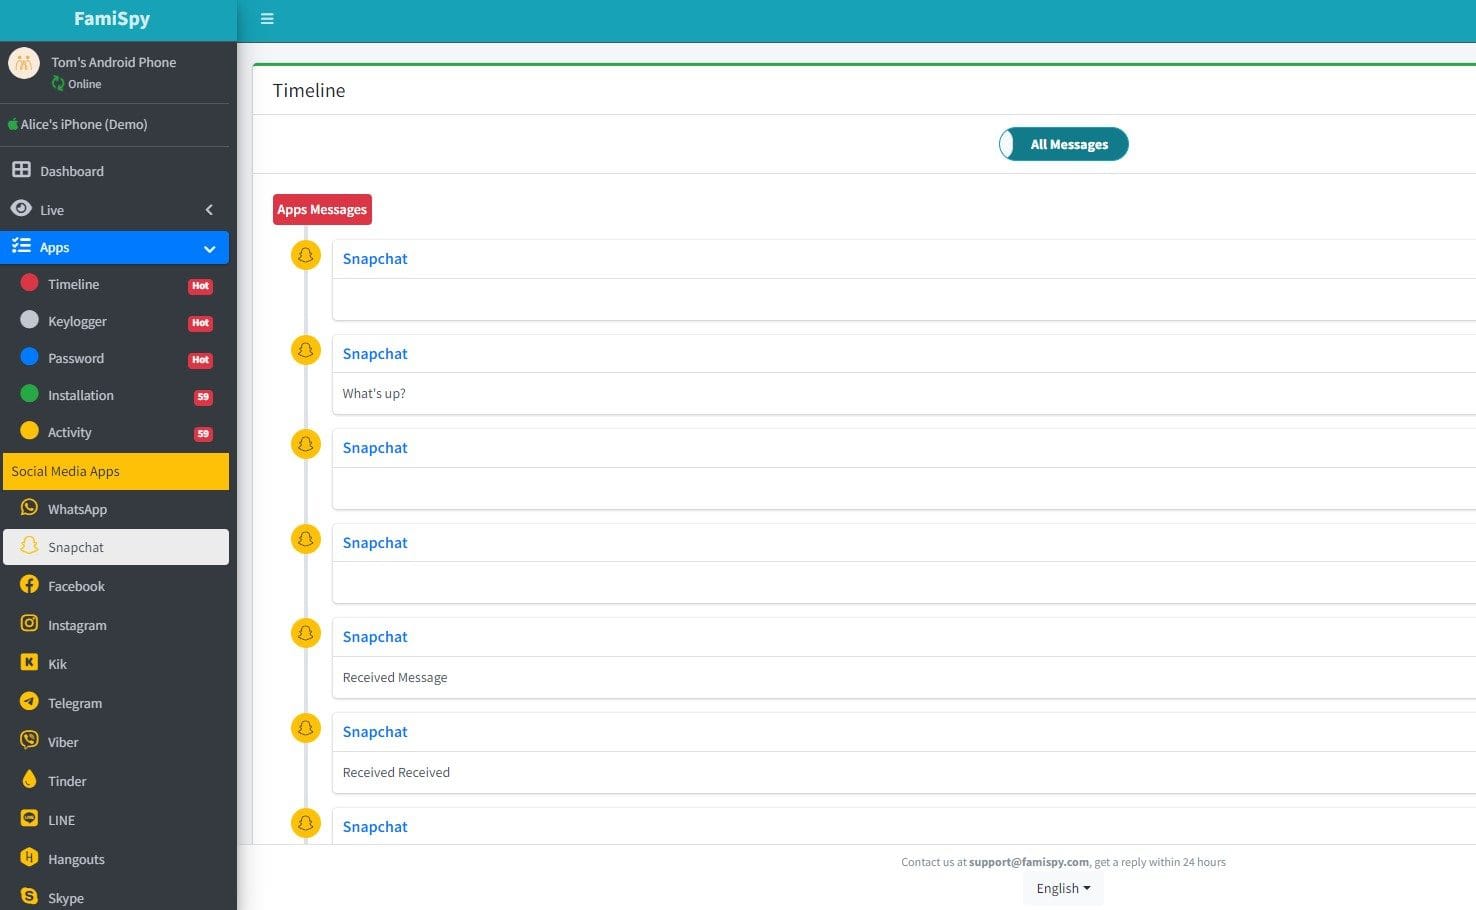The height and width of the screenshot is (910, 1476).
Task: Collapse the Apps menu chevron
Action: coord(209,248)
